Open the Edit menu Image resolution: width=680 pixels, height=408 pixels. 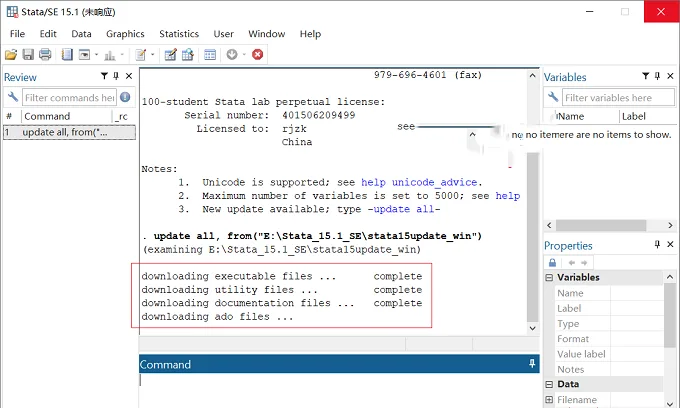48,34
